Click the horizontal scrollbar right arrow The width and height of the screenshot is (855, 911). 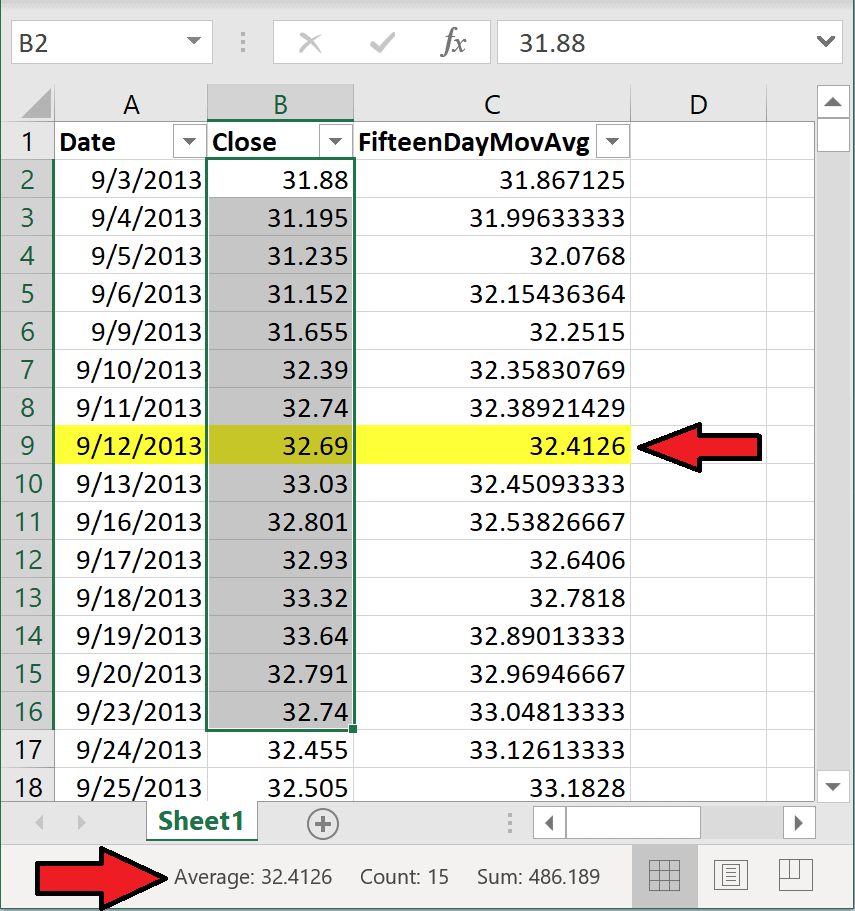pyautogui.click(x=799, y=823)
